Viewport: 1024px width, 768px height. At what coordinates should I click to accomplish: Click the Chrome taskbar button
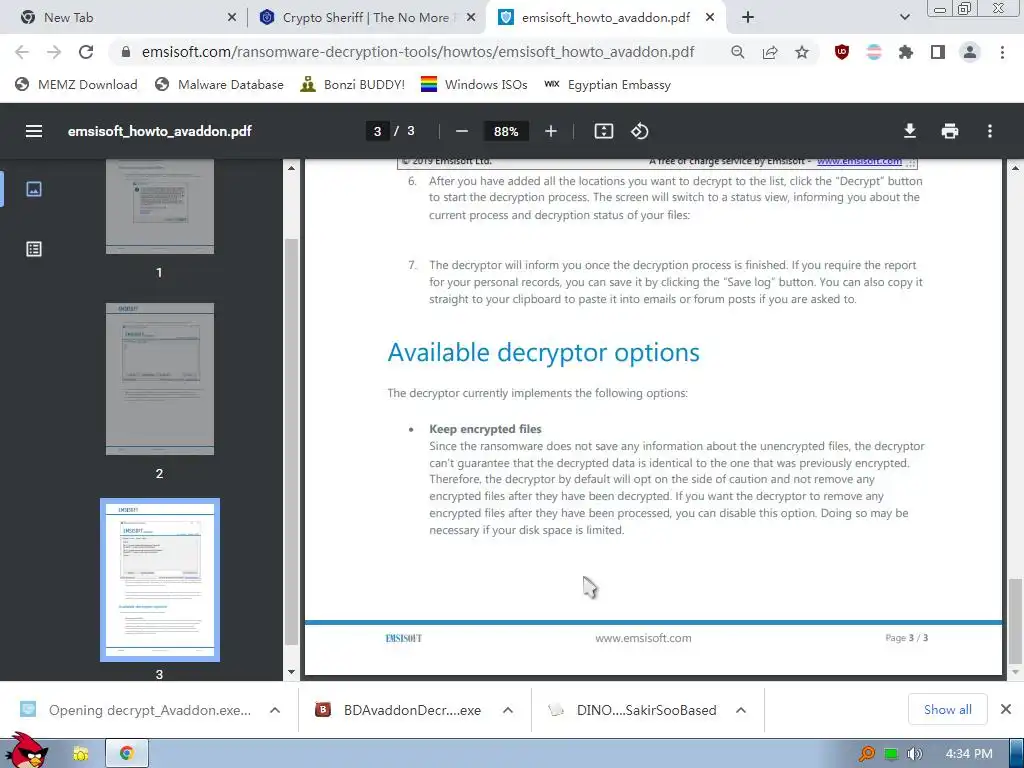click(x=127, y=753)
